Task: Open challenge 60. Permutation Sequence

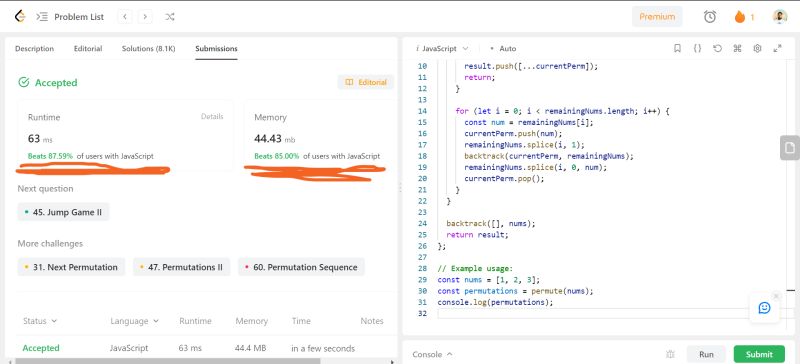Action: [301, 267]
